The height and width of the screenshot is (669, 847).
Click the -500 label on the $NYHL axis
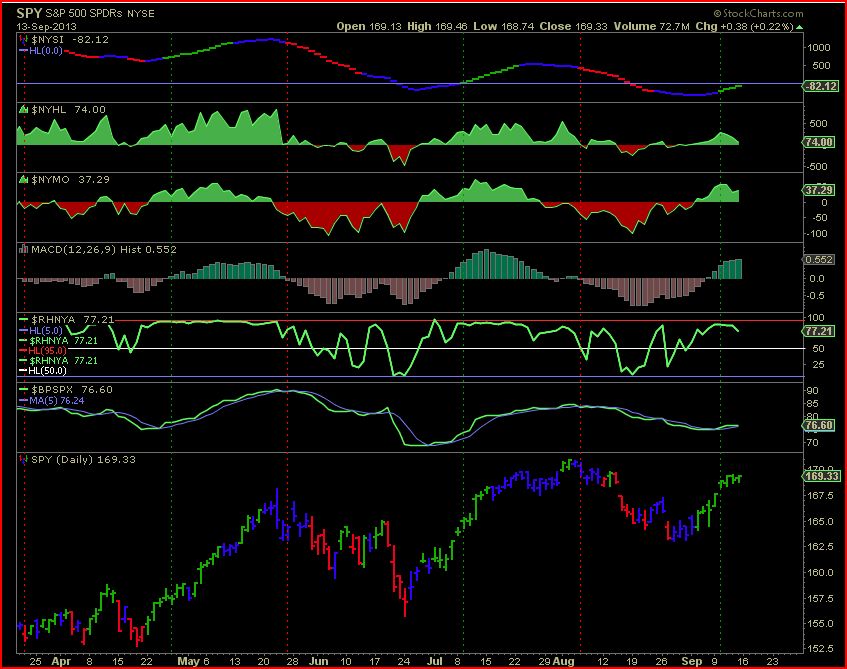817,166
